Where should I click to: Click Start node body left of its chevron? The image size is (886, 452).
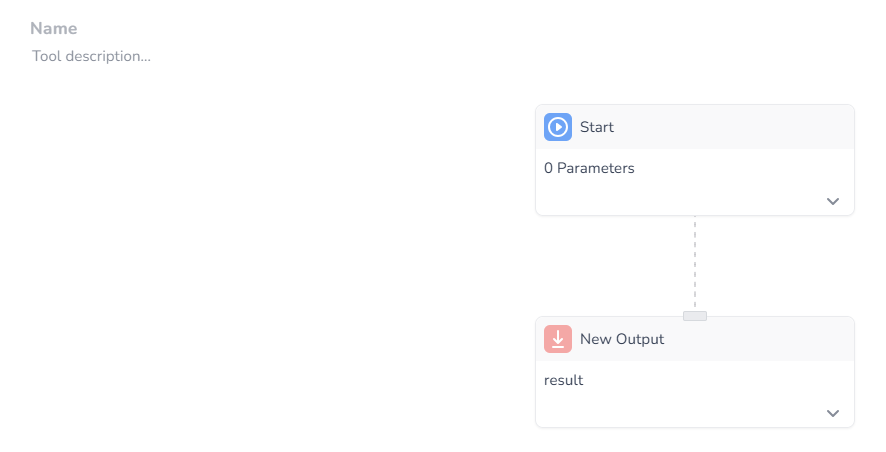(678, 201)
